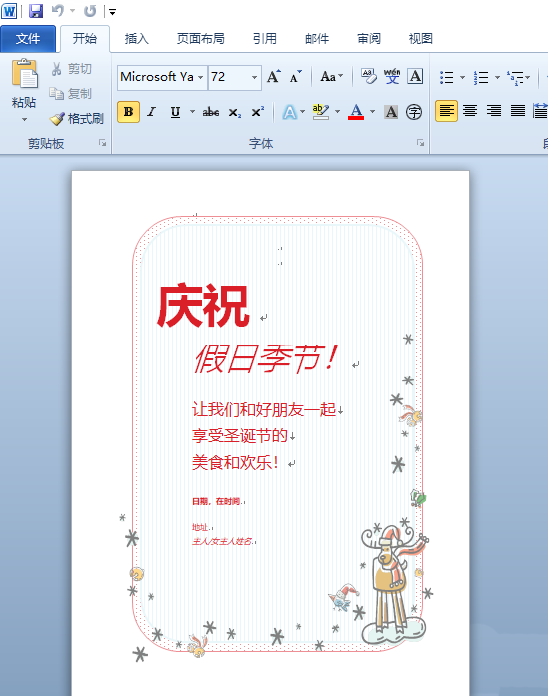Toggle subscript formatting
This screenshot has height=696, width=548.
point(234,112)
